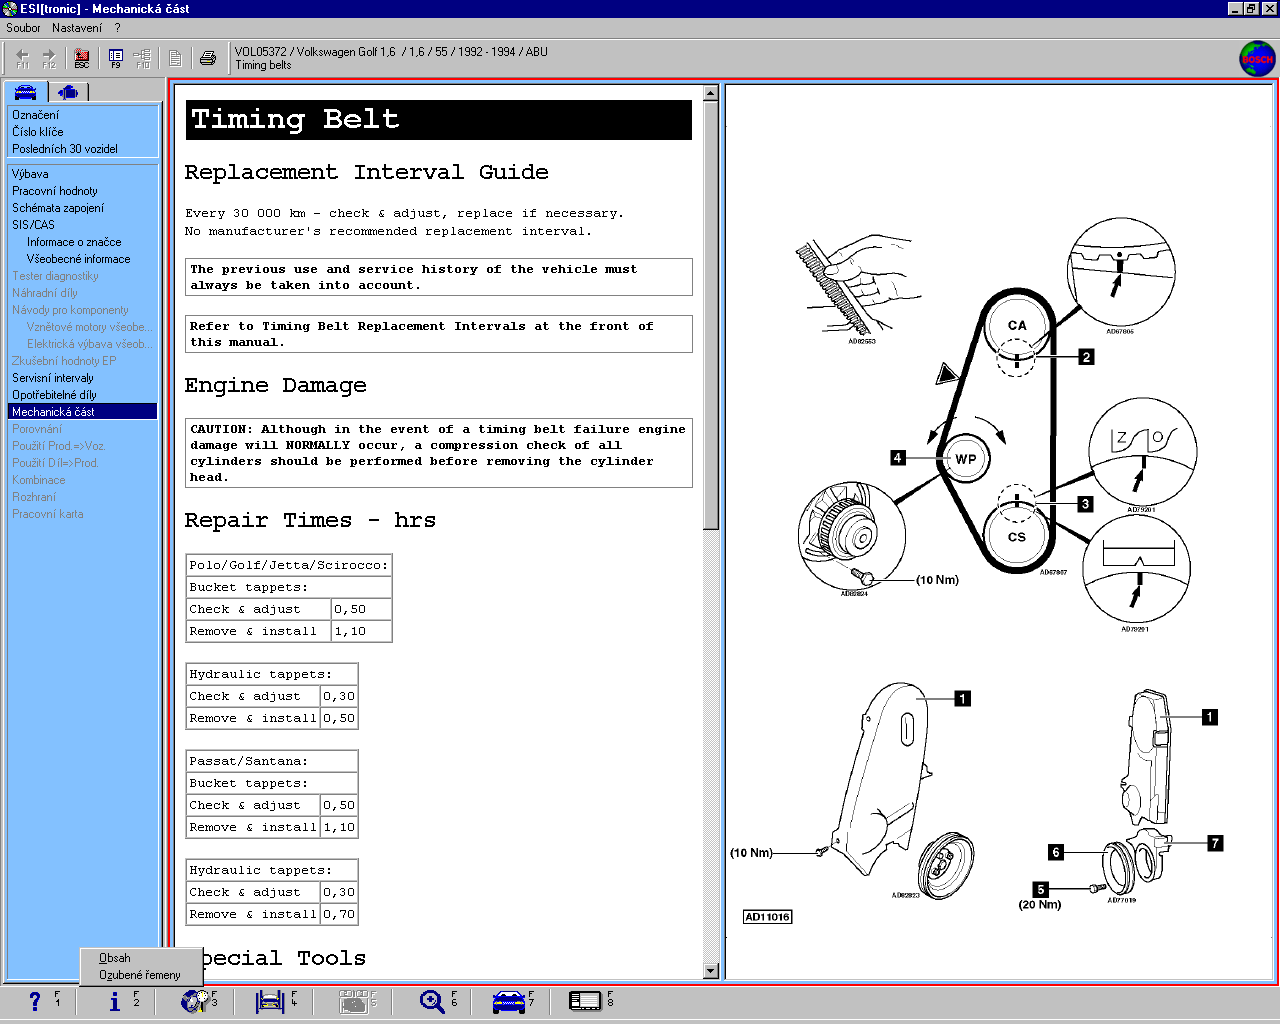Select Tester diagnostiky in sidebar
Viewport: 1280px width, 1024px height.
pos(55,276)
